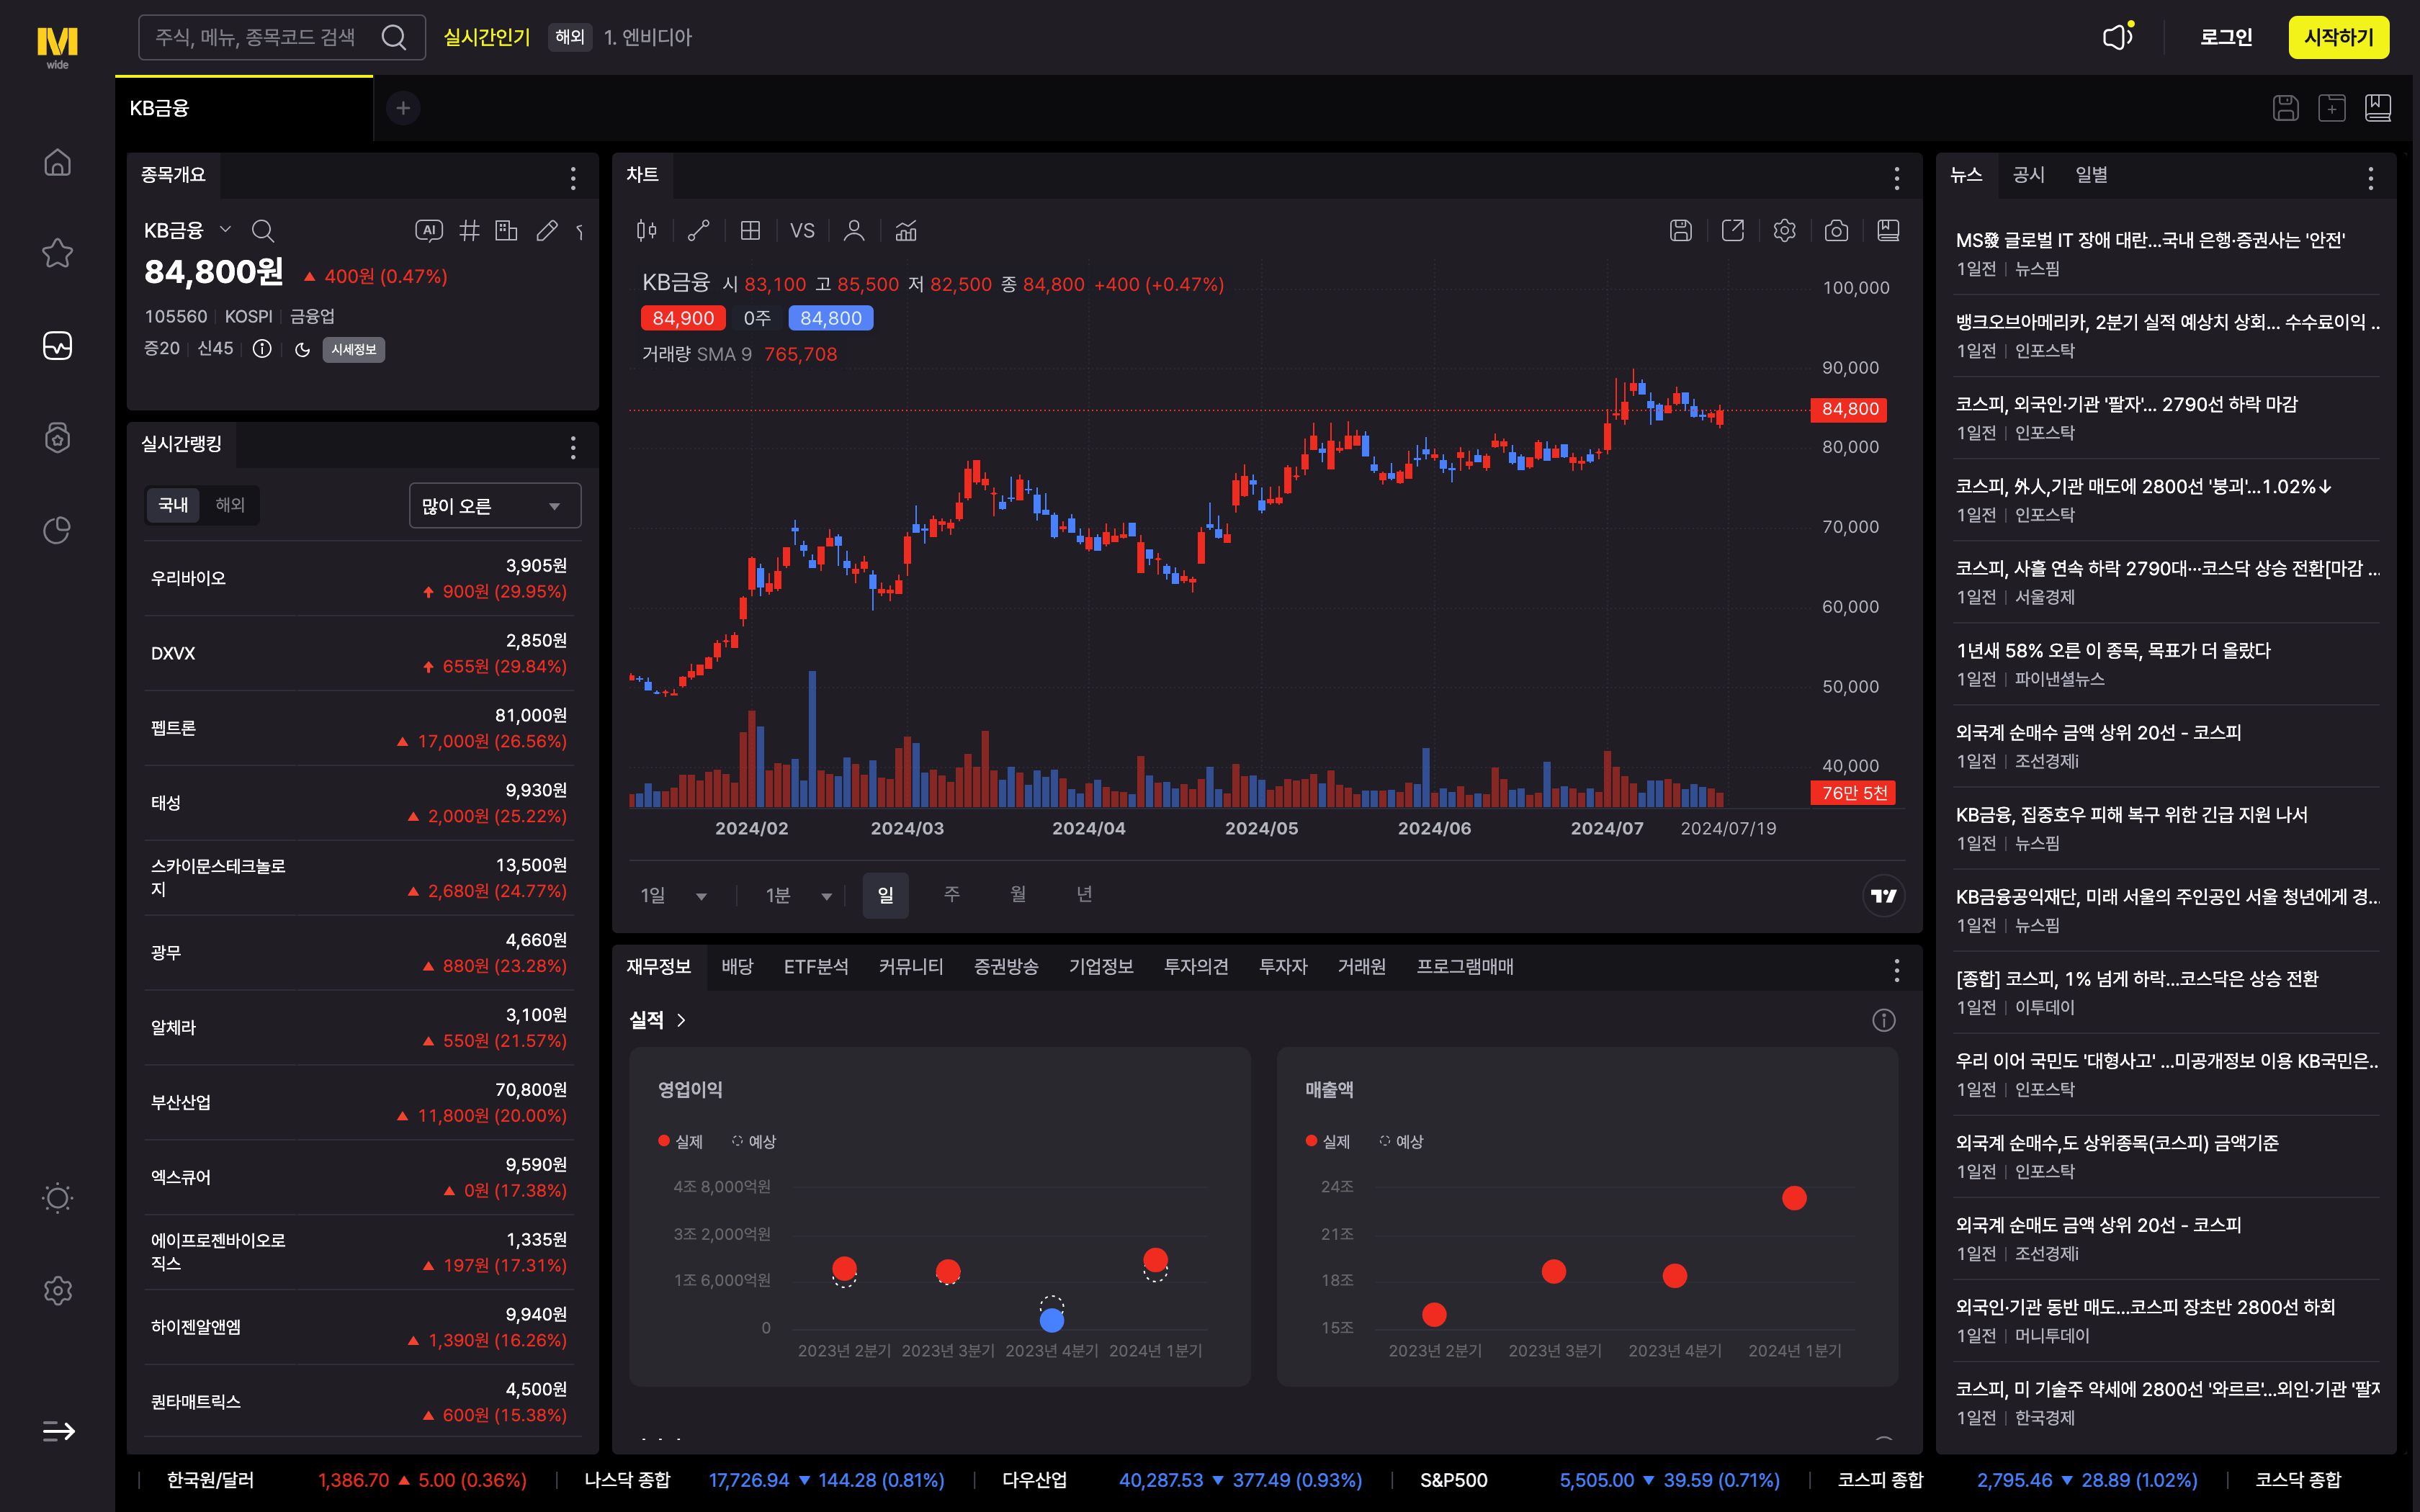Open 실시간랭킹 panel three-dot menu
The image size is (2420, 1512).
(573, 447)
